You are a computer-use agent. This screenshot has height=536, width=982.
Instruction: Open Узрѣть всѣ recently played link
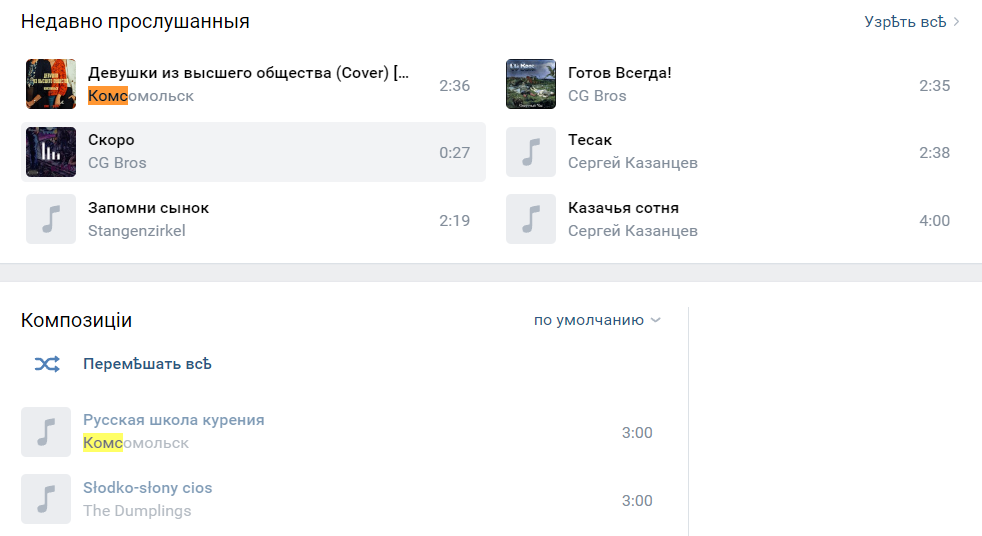coord(905,22)
